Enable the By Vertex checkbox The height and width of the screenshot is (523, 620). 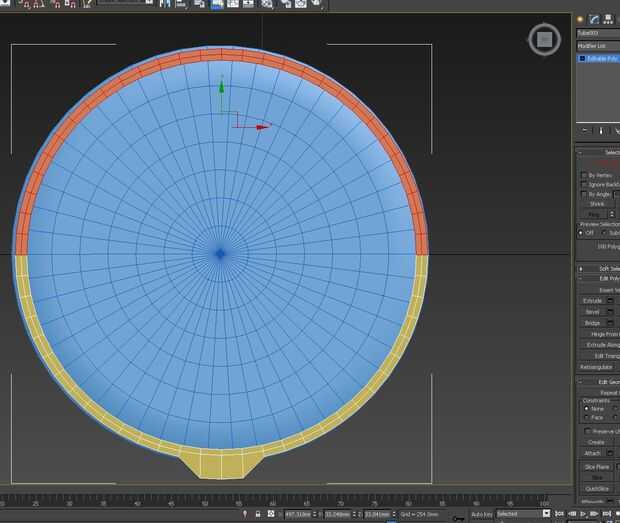point(584,174)
